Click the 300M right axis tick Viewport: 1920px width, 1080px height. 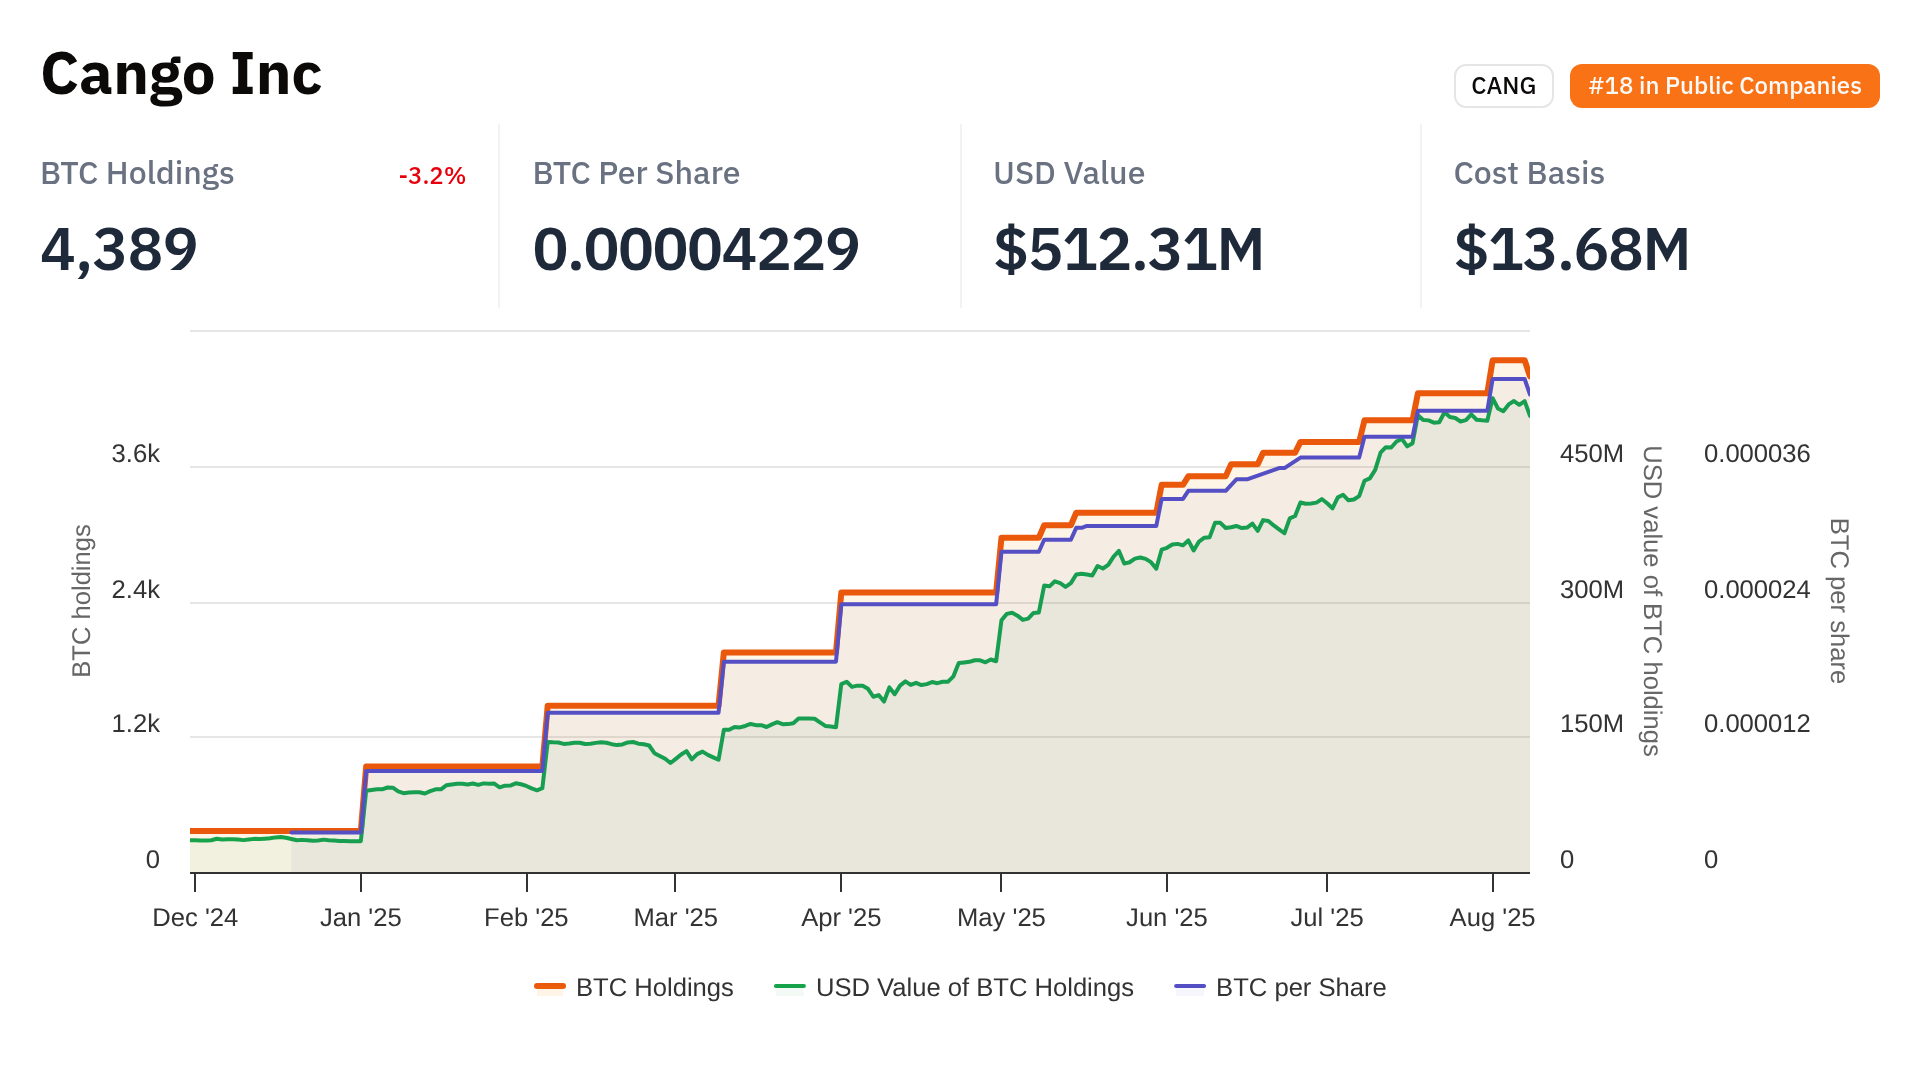(x=1592, y=590)
